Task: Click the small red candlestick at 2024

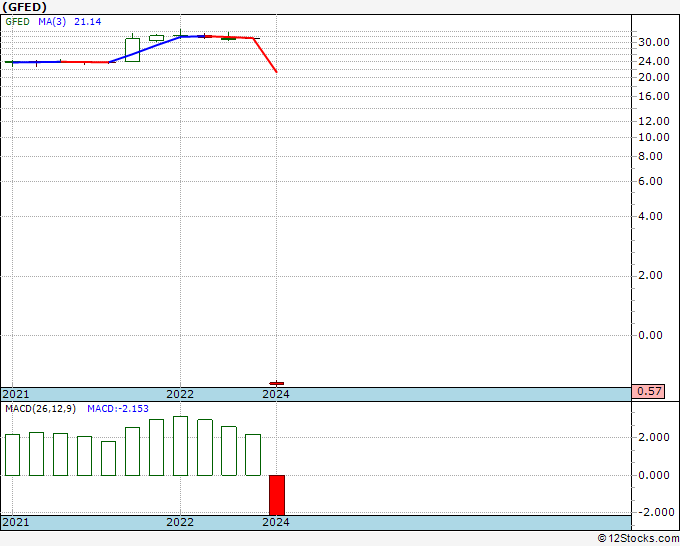Action: (x=277, y=383)
